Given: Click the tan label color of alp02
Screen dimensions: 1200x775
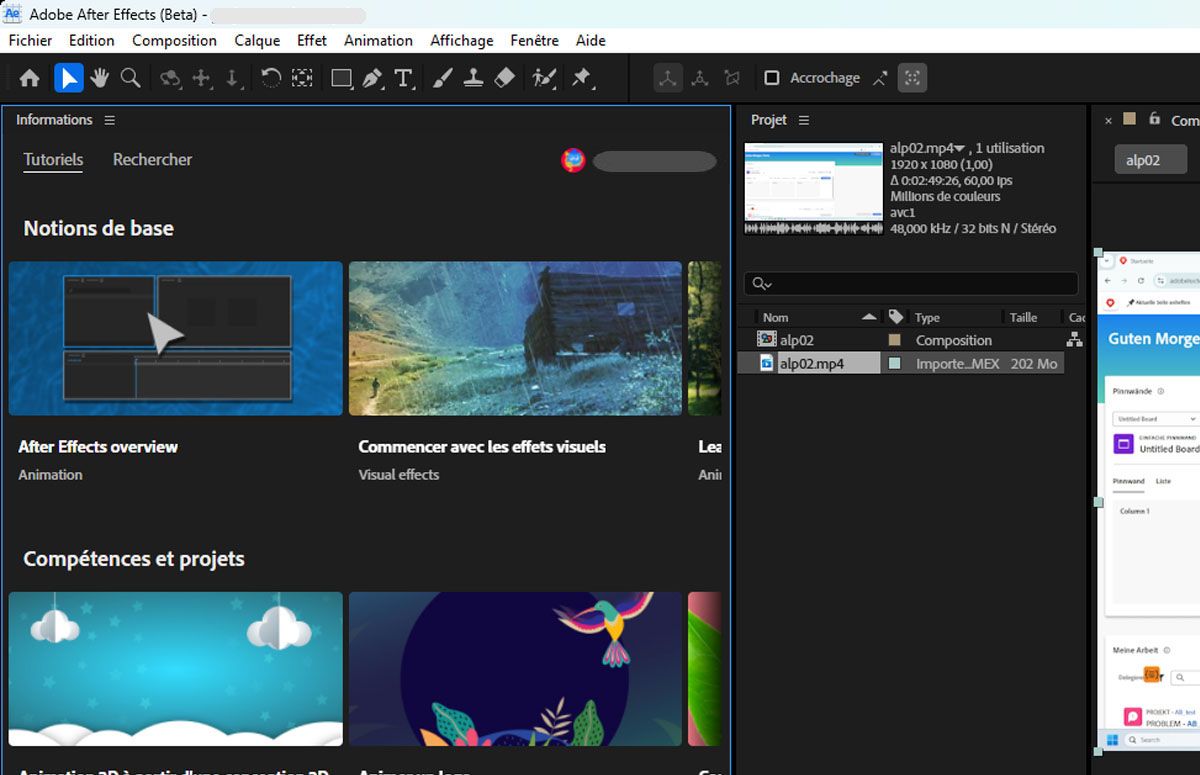Looking at the screenshot, I should coord(895,340).
